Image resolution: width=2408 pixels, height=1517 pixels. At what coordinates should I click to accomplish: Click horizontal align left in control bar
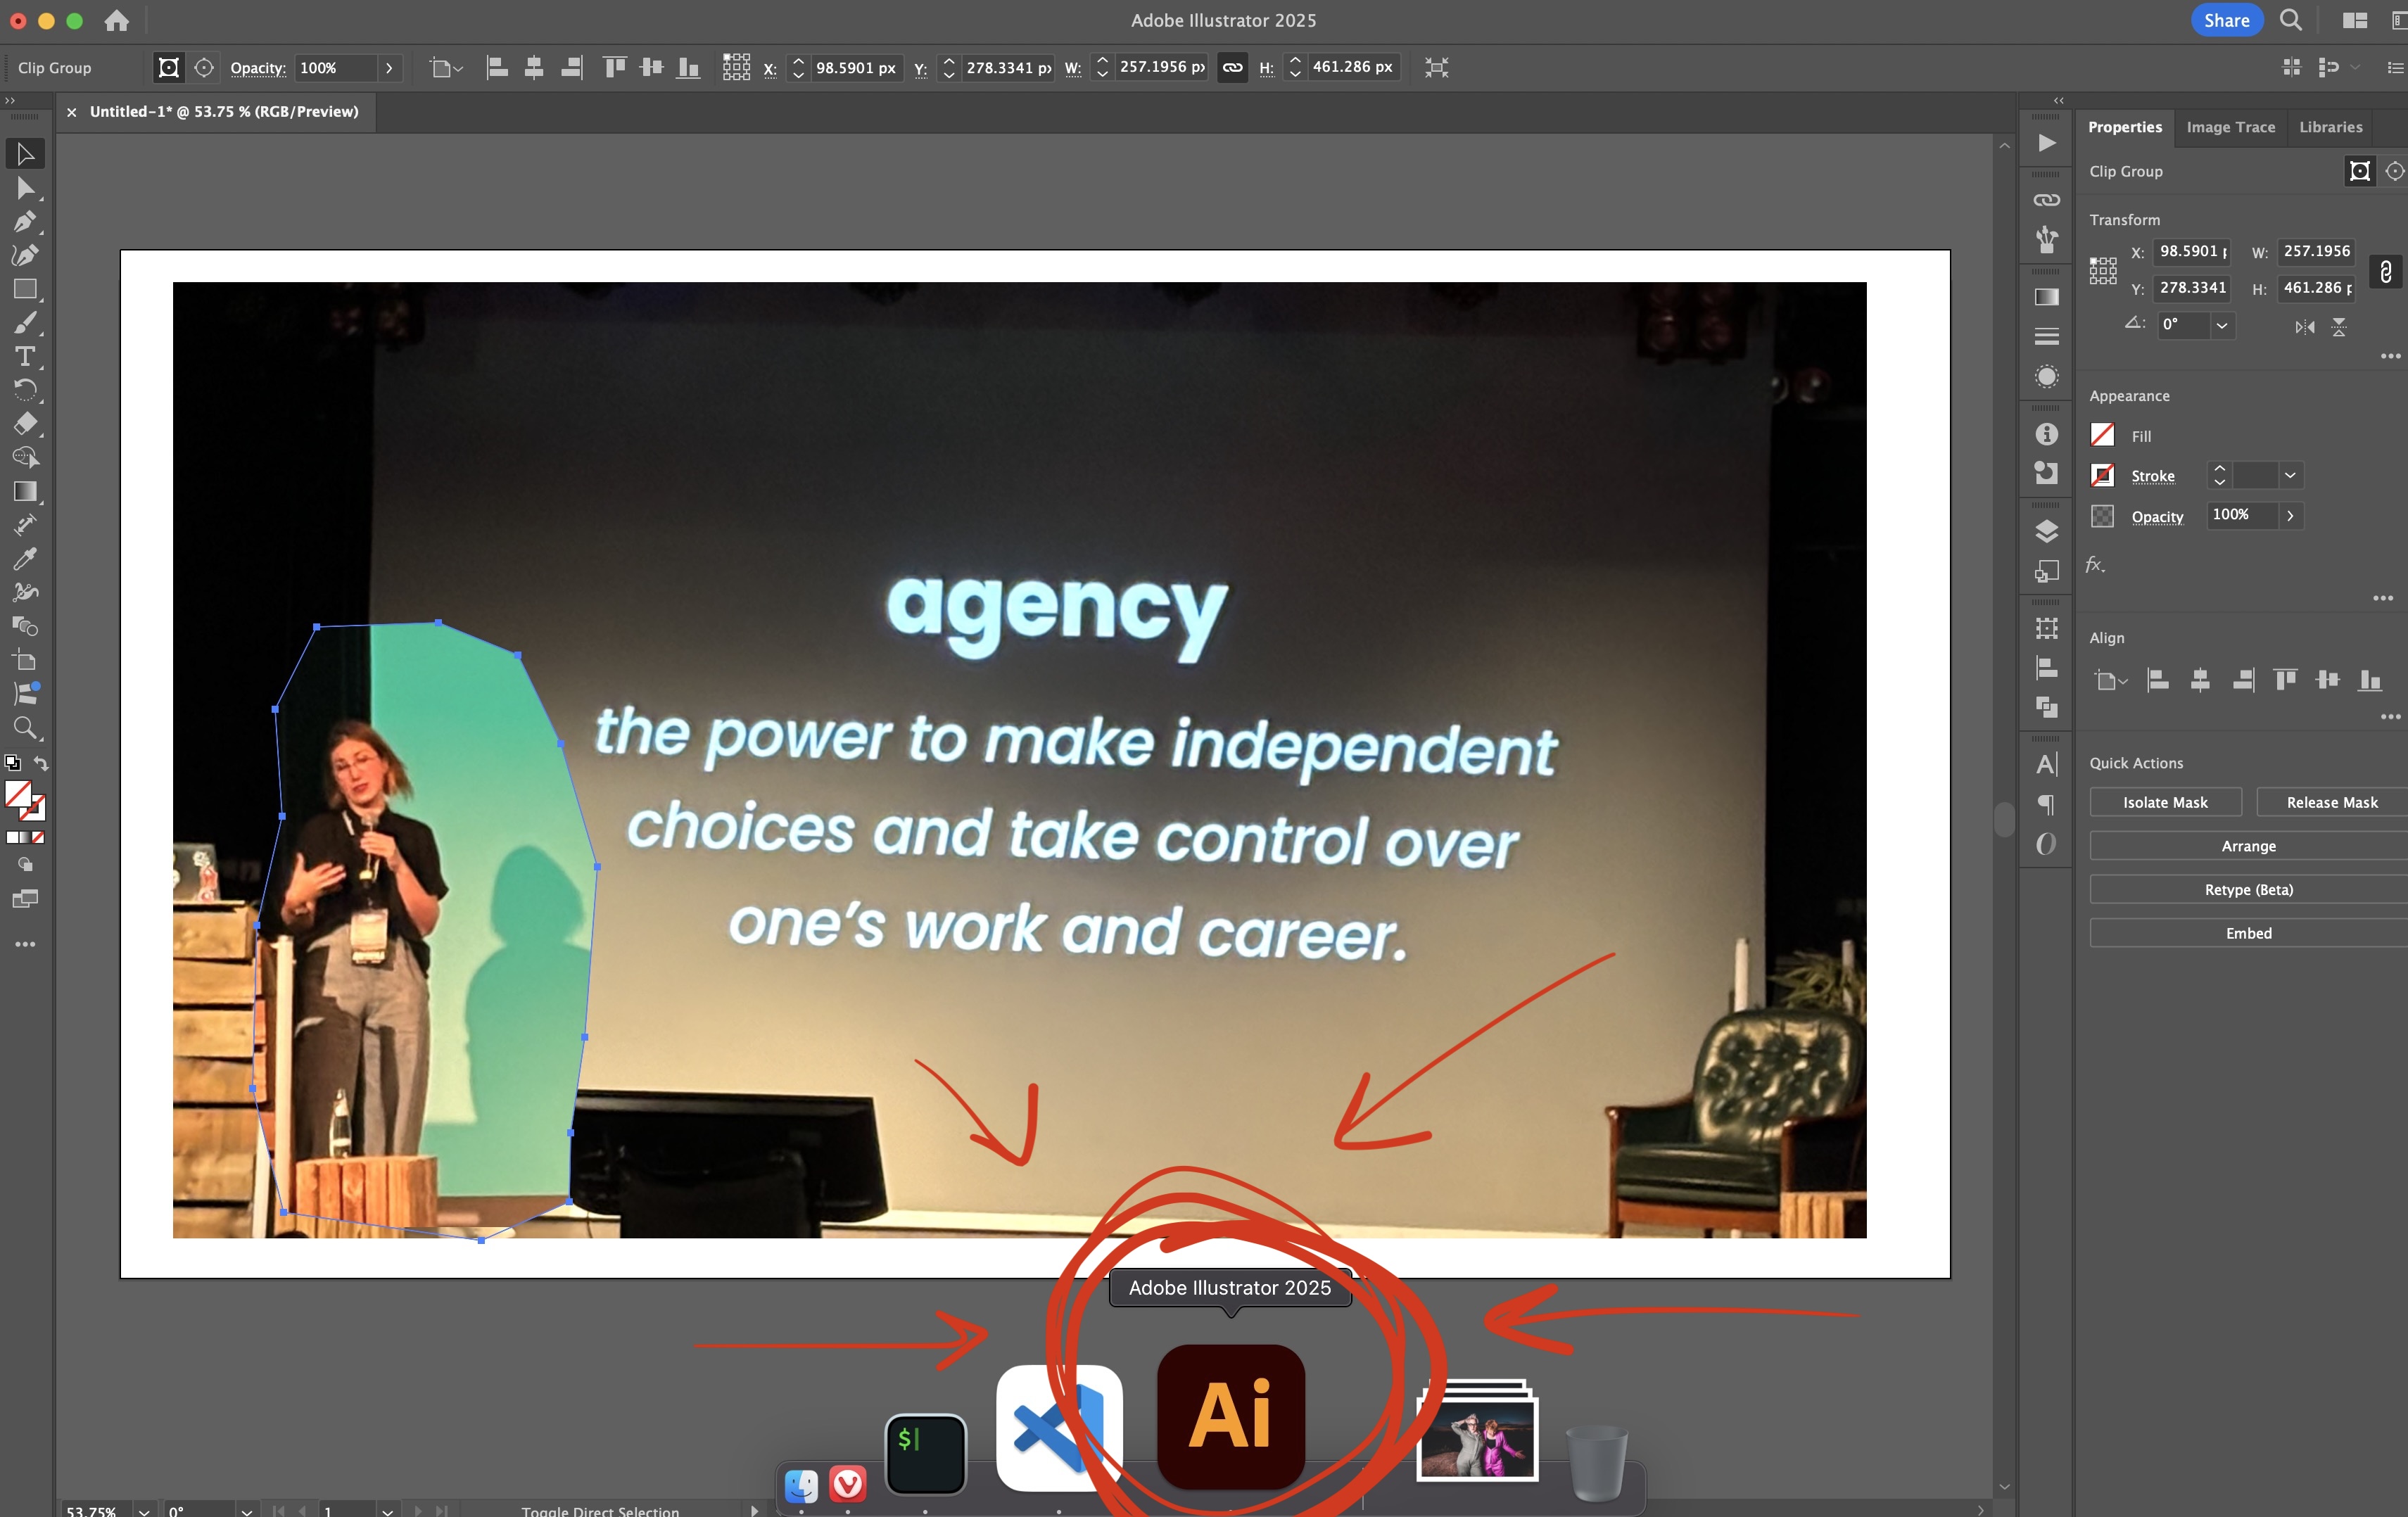point(497,68)
